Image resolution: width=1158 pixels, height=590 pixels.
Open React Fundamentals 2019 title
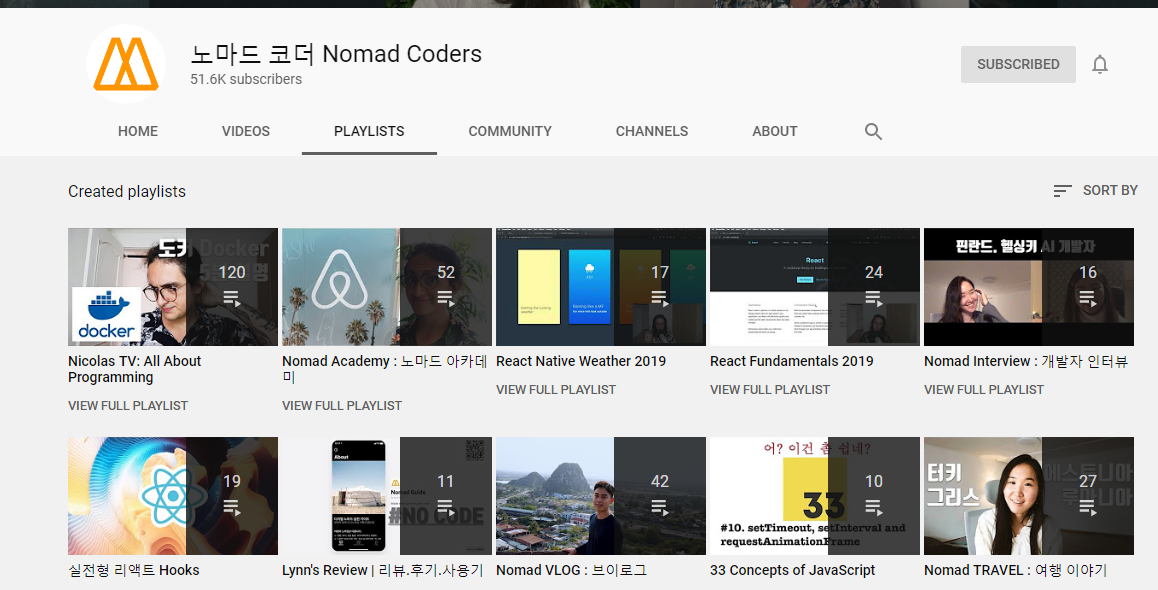pos(792,361)
